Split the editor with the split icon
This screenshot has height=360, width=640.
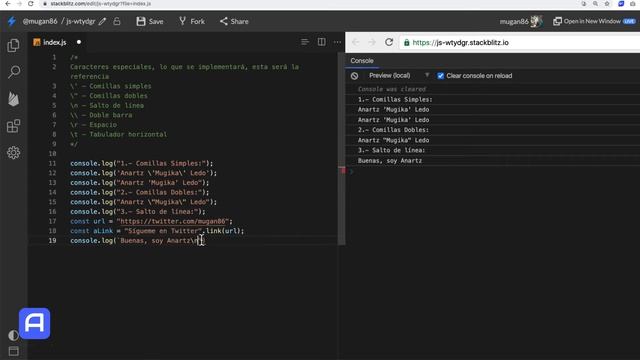(322, 42)
